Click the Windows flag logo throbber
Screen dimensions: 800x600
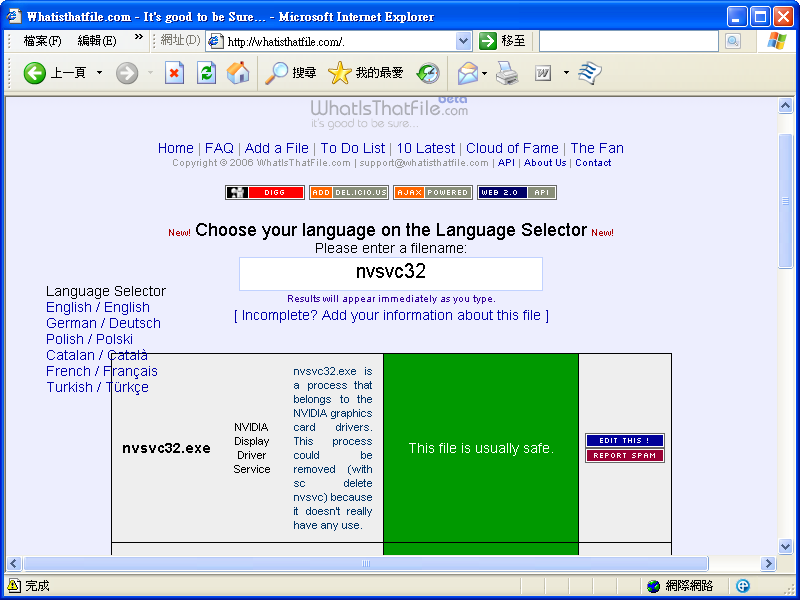(x=777, y=41)
